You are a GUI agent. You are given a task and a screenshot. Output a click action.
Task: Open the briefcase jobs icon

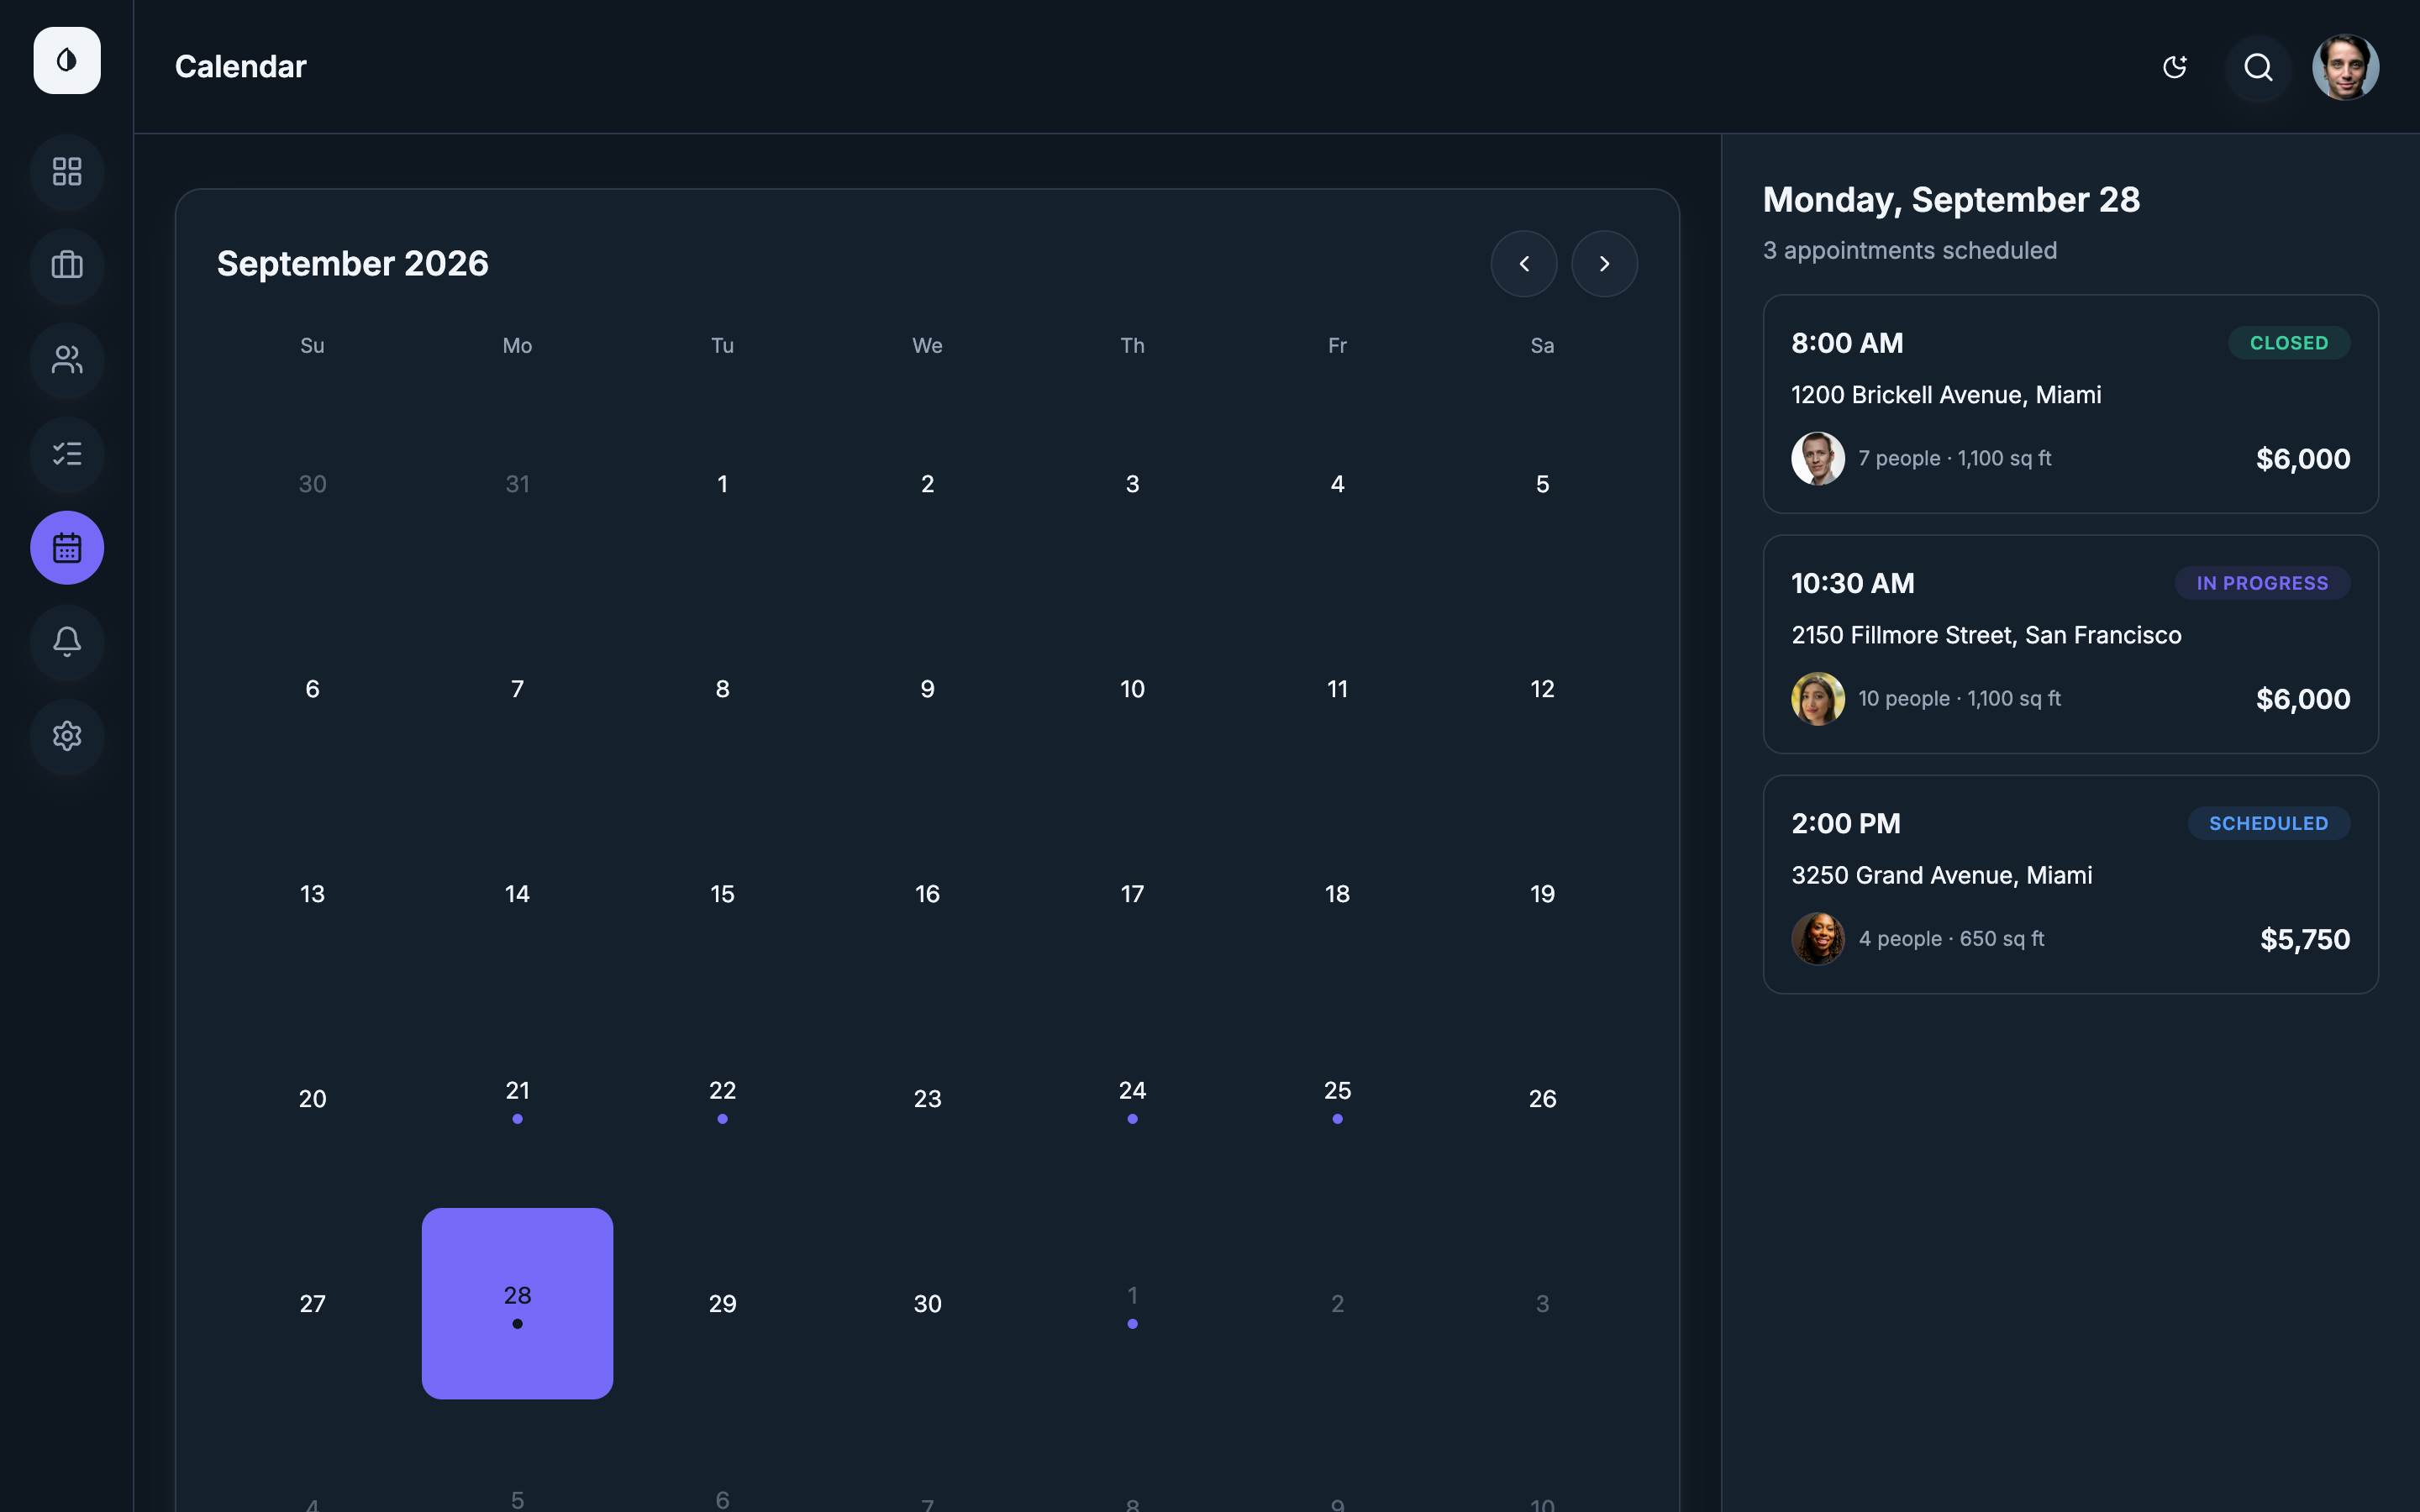67,266
